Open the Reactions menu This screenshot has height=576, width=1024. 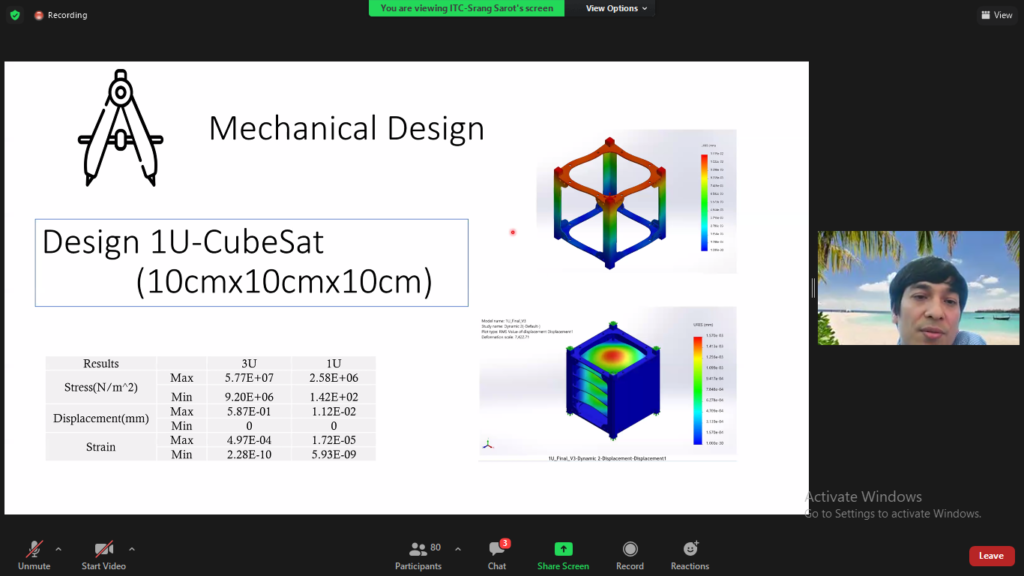point(690,550)
